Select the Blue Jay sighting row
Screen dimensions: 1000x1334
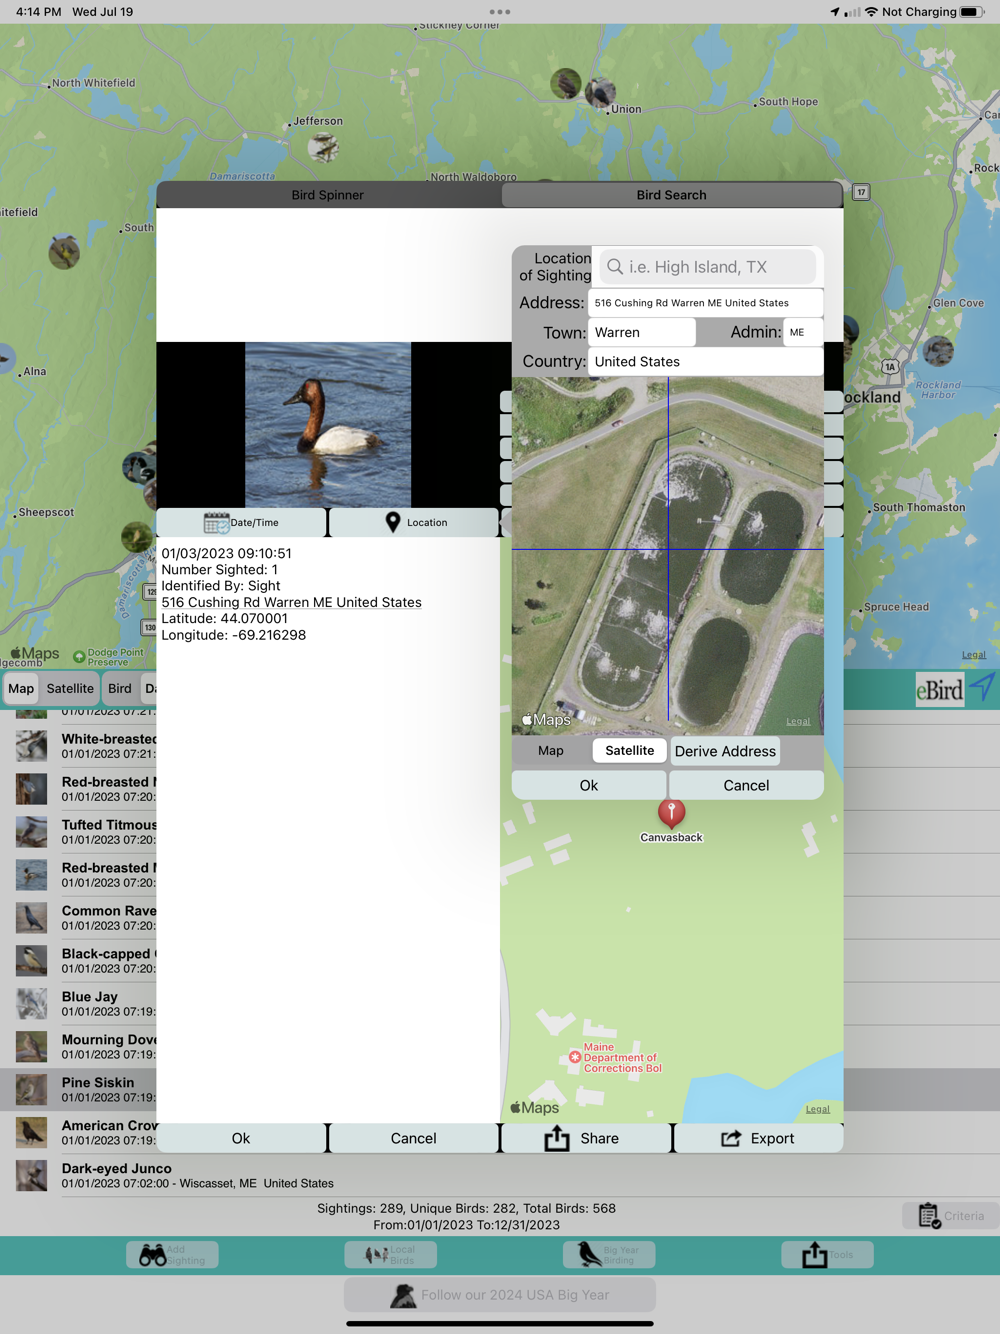pos(78,1003)
